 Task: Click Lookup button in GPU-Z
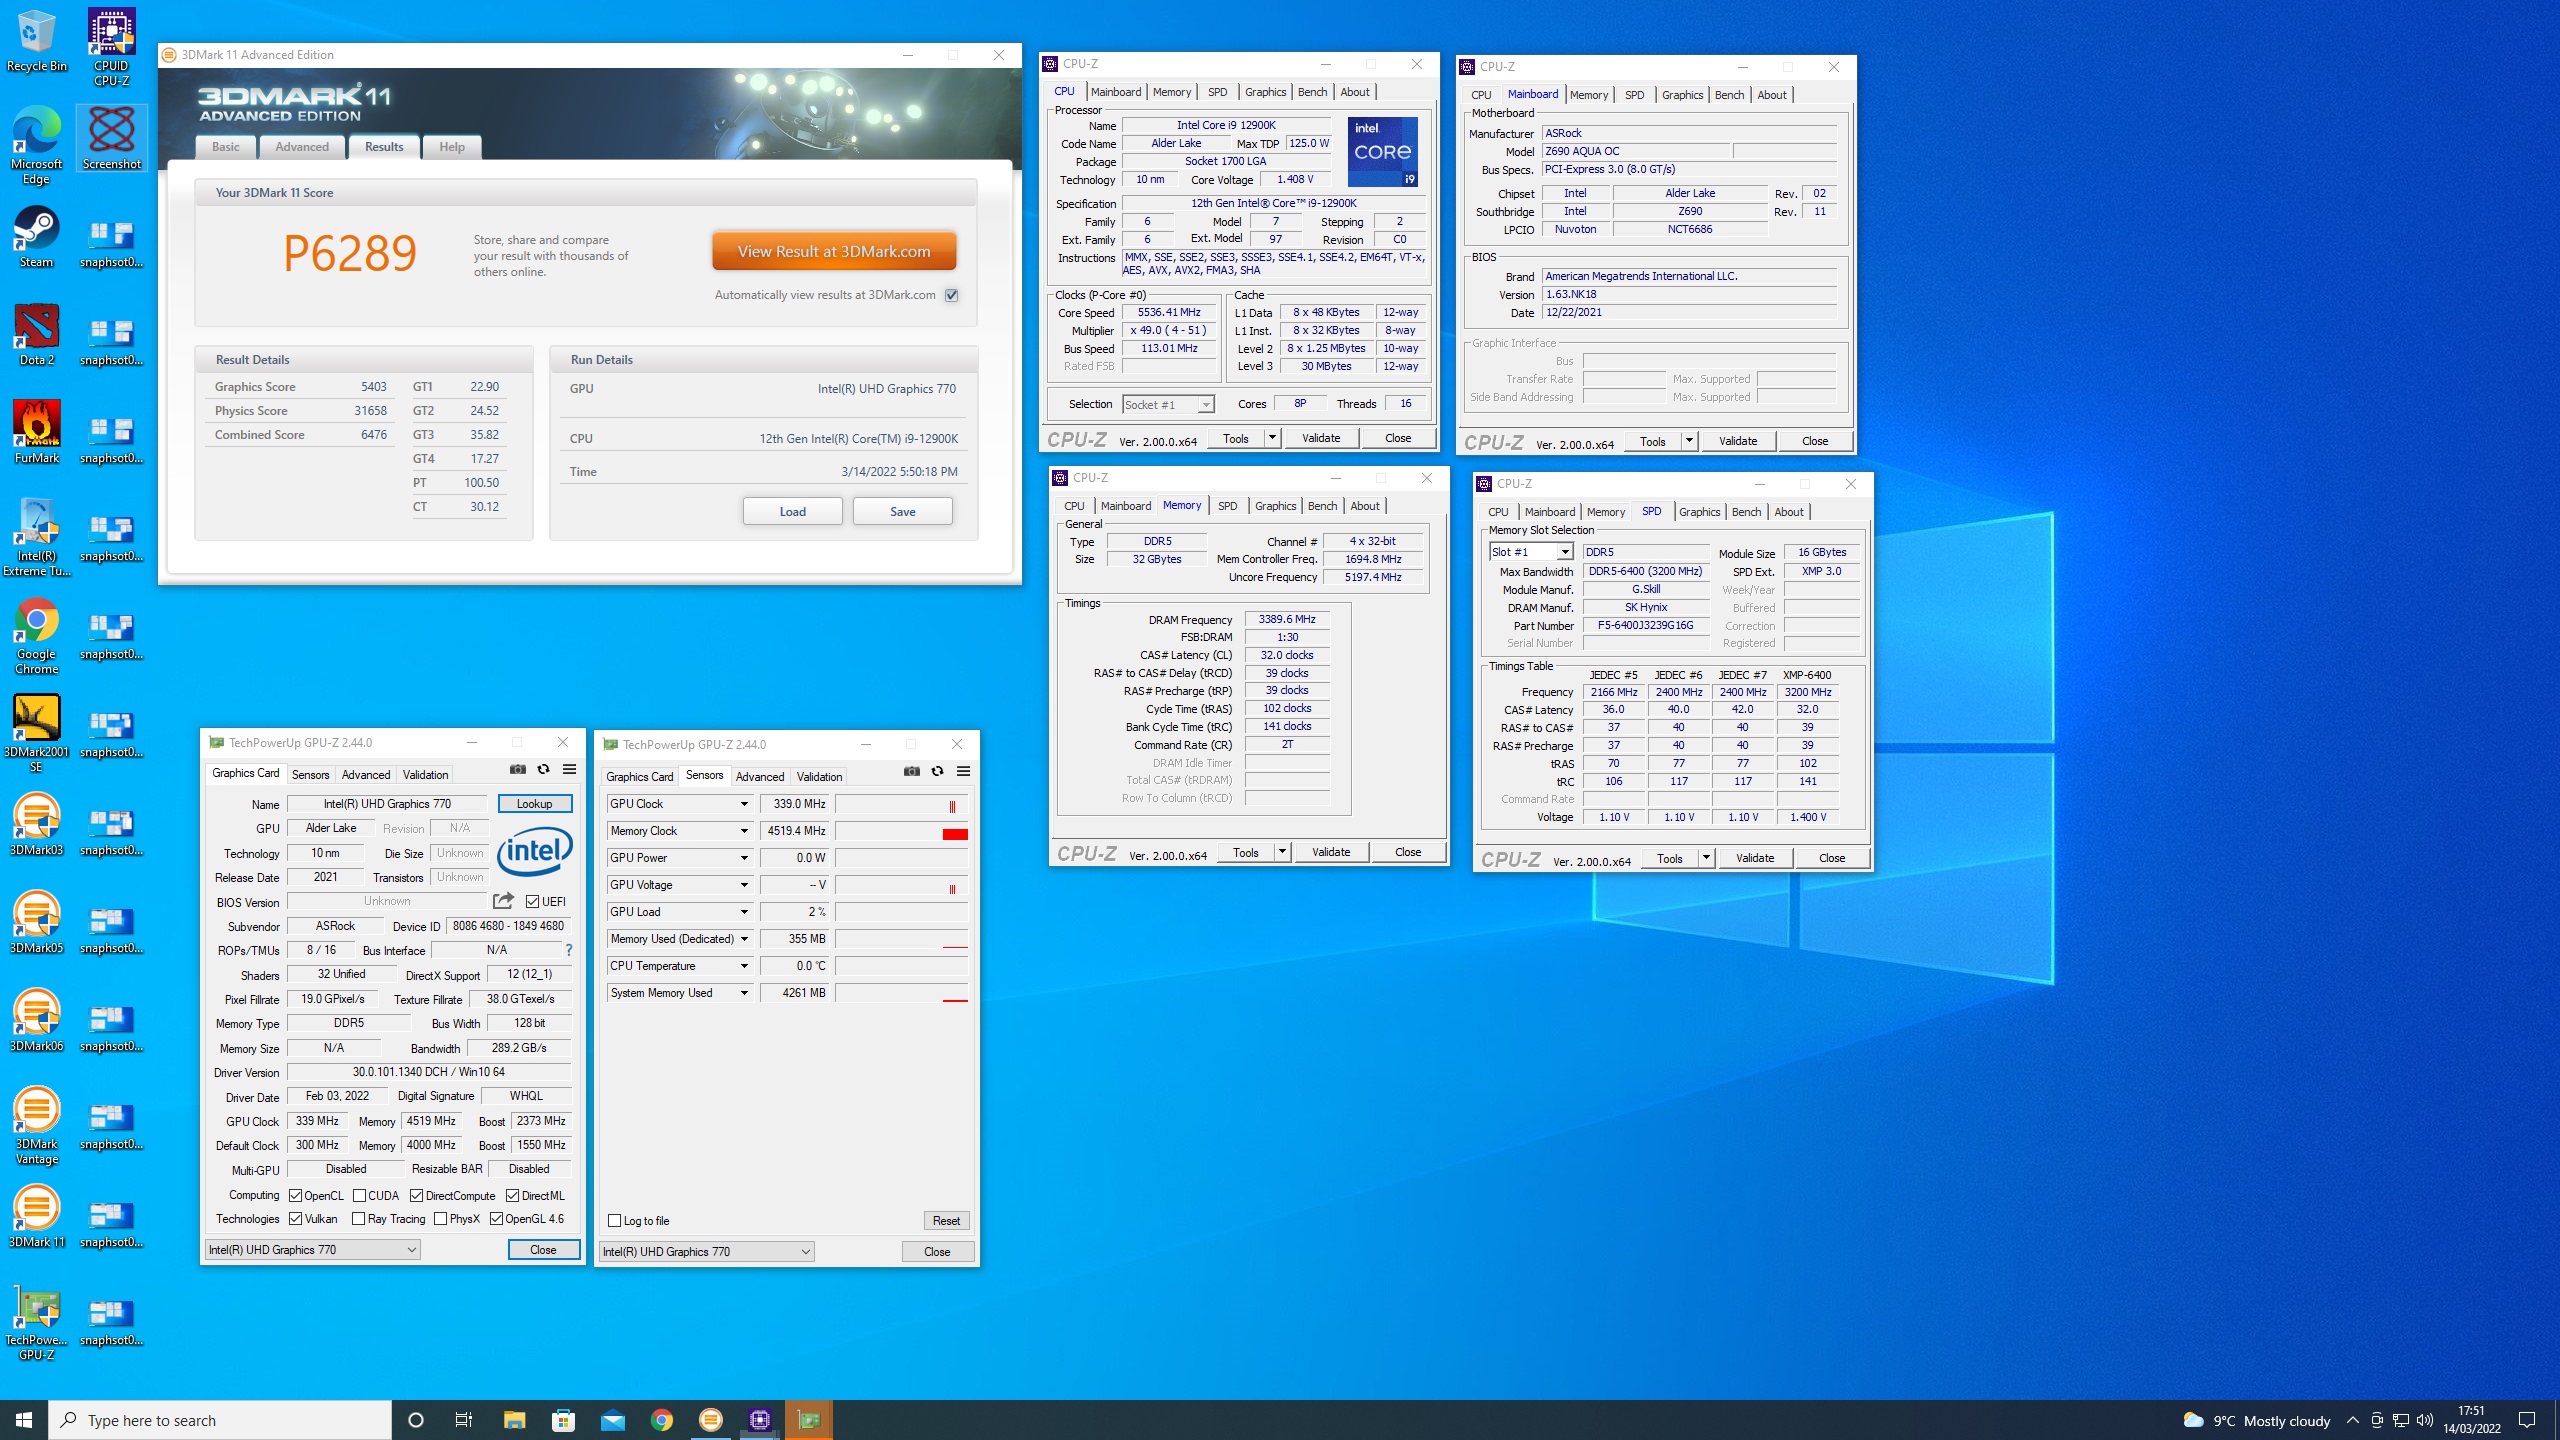(x=534, y=804)
